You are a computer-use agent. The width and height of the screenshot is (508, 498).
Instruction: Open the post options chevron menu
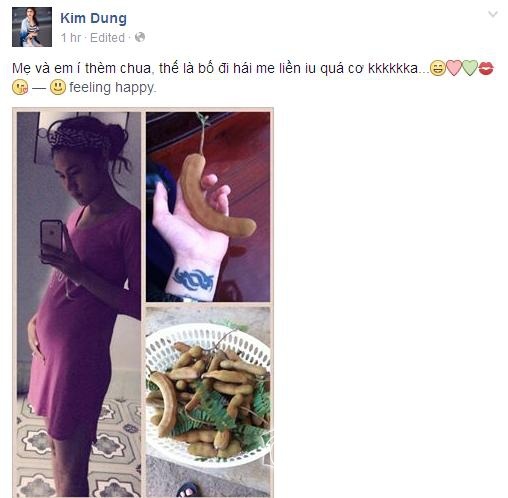tap(493, 14)
